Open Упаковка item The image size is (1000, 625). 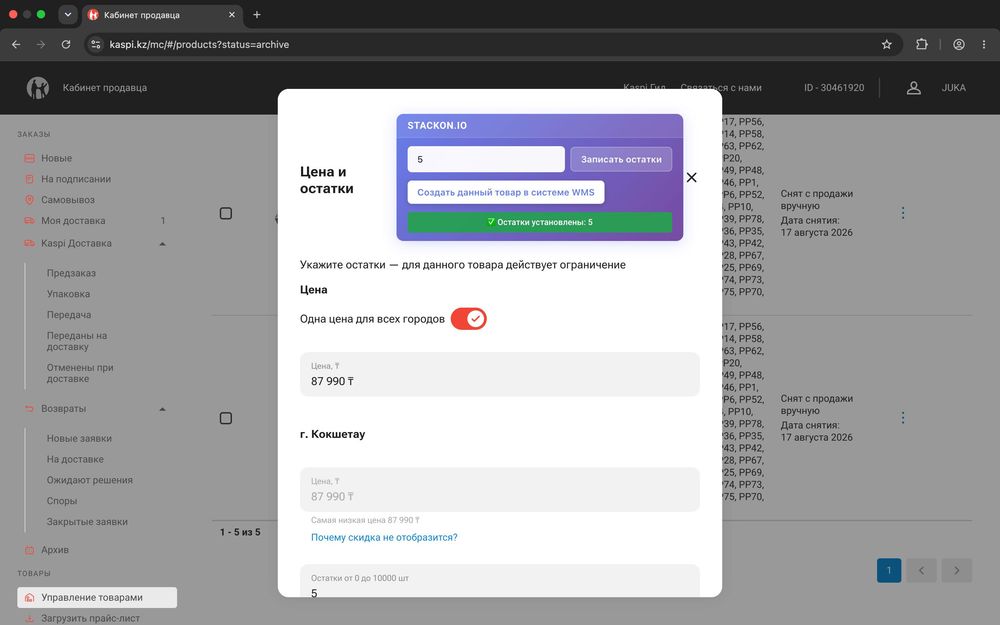tap(68, 294)
